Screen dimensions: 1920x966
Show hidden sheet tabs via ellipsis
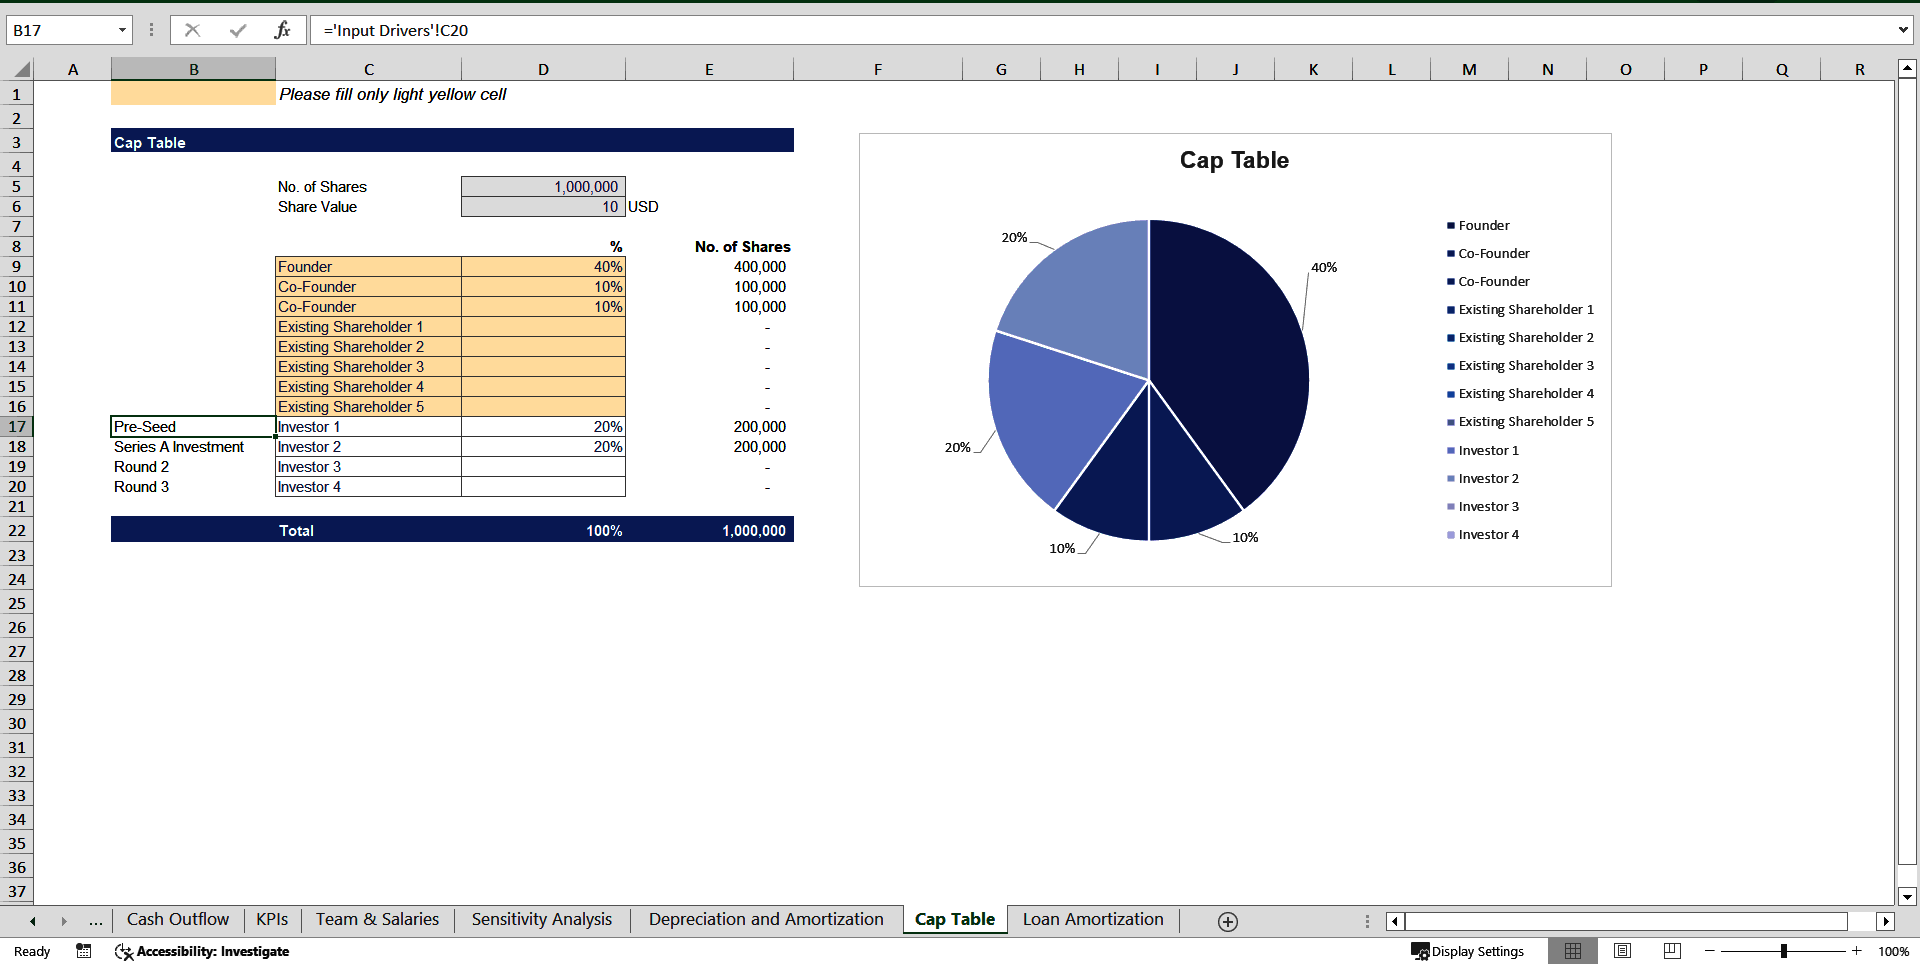(96, 921)
